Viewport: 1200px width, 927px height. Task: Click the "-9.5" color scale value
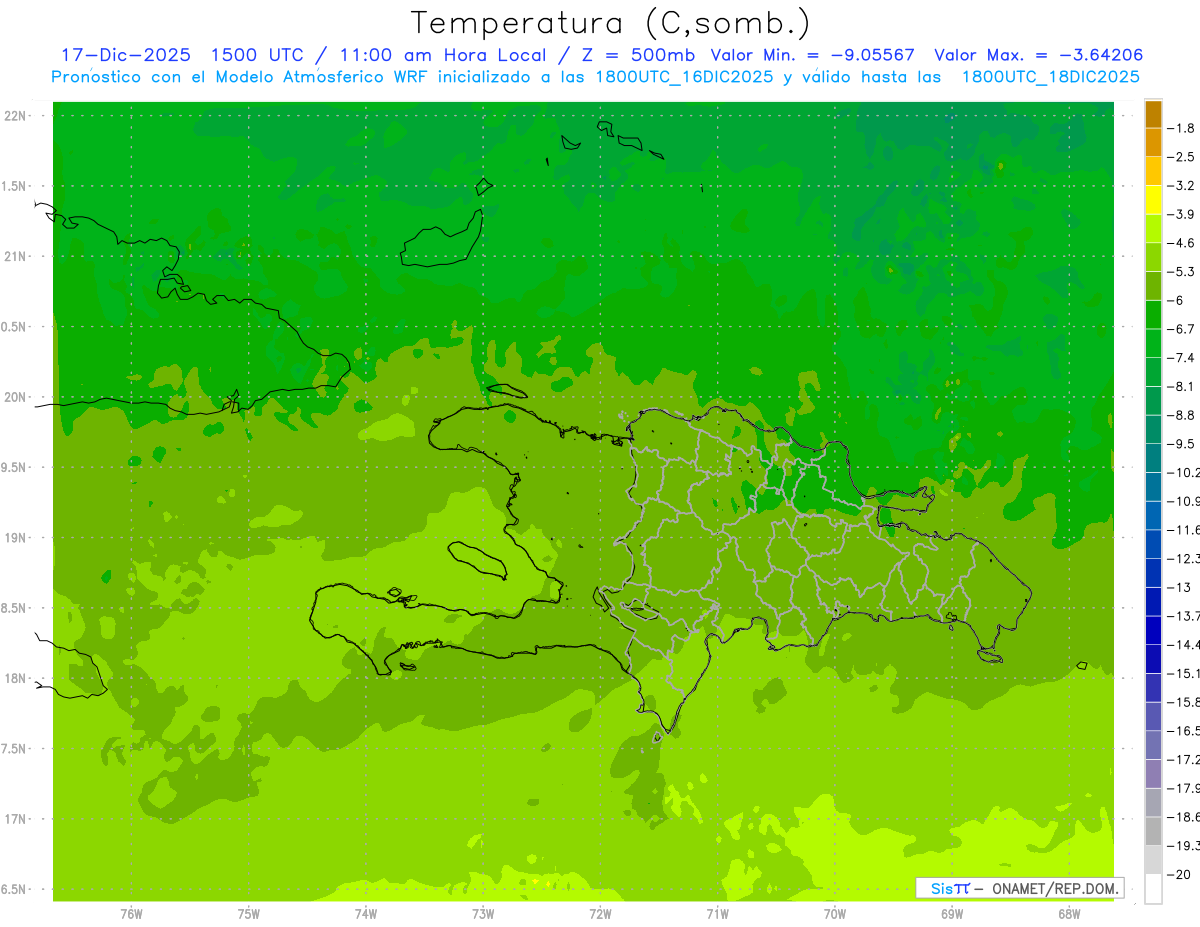tap(1181, 443)
